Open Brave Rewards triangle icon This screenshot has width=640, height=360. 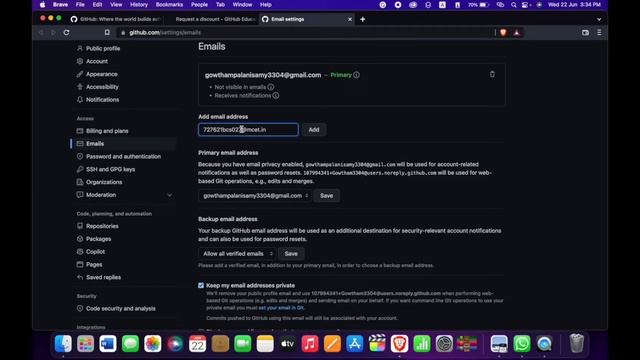pos(517,33)
